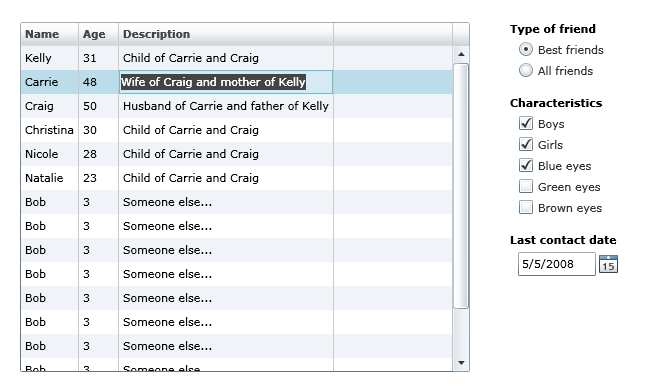Click Nicole's description cell
664x391 pixels.
coord(226,154)
